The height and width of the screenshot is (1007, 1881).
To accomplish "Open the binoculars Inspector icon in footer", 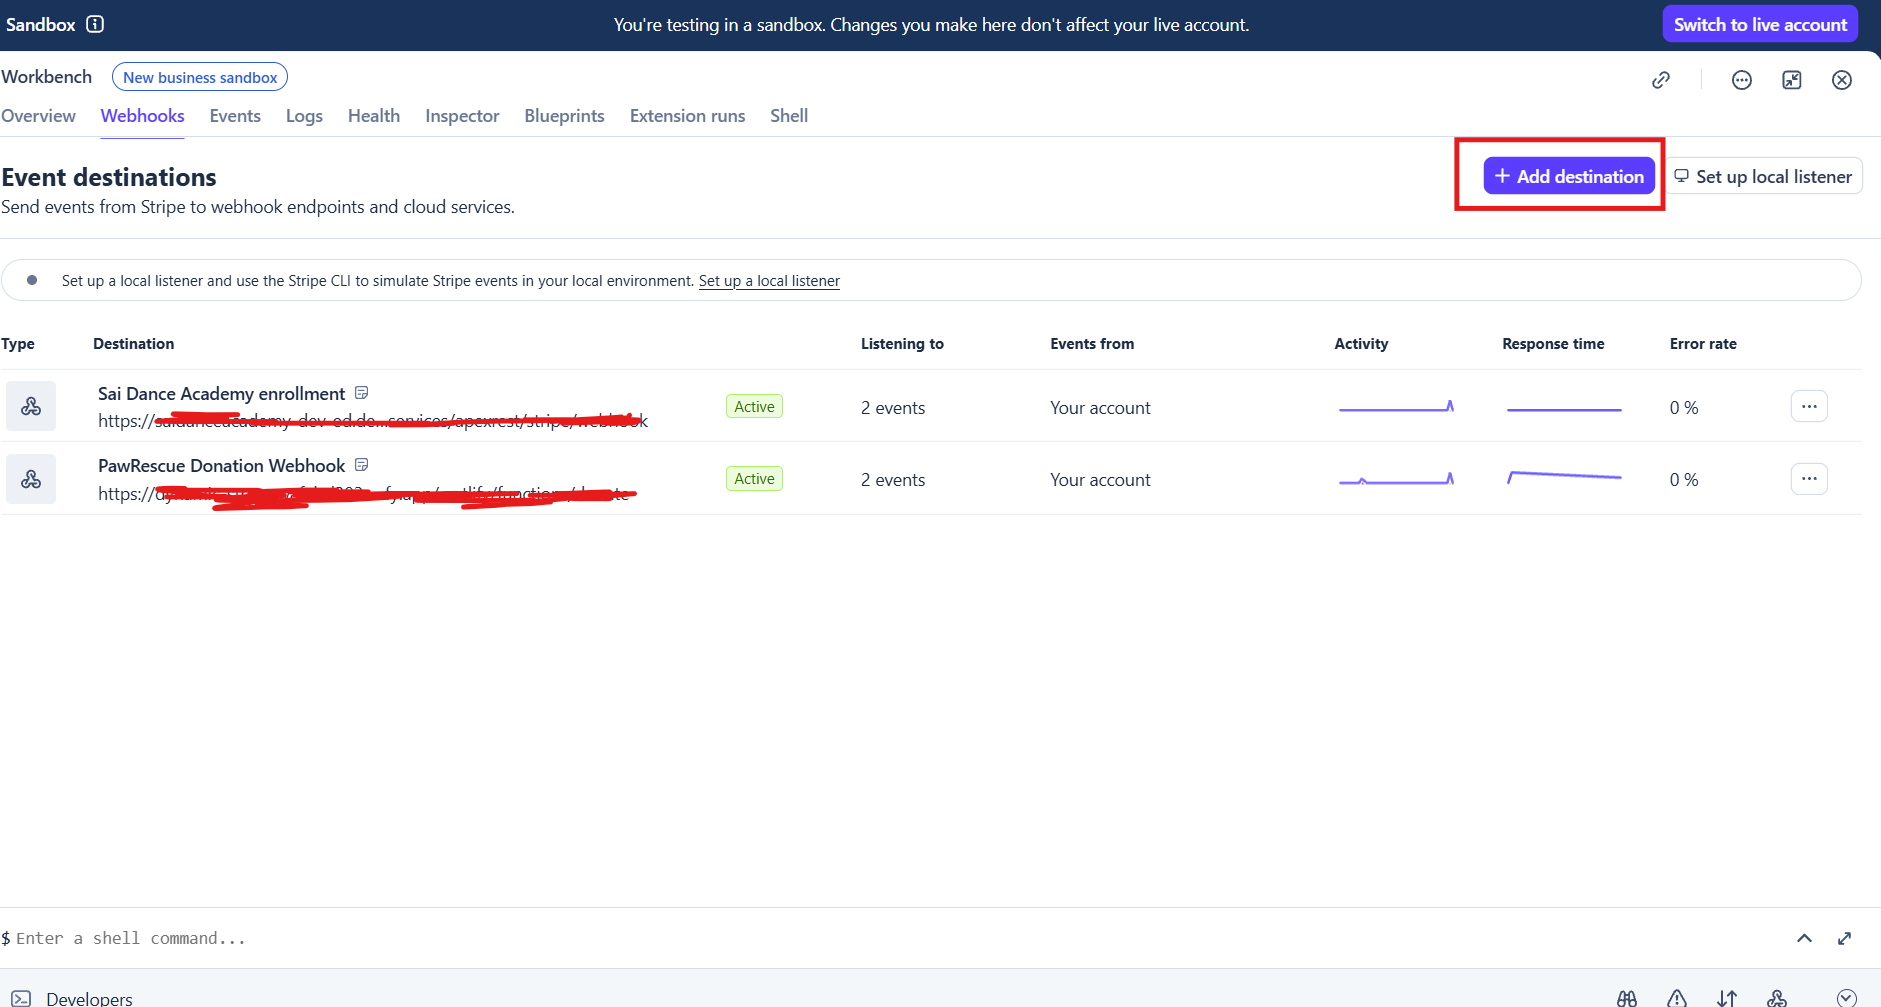I will click(x=1627, y=998).
